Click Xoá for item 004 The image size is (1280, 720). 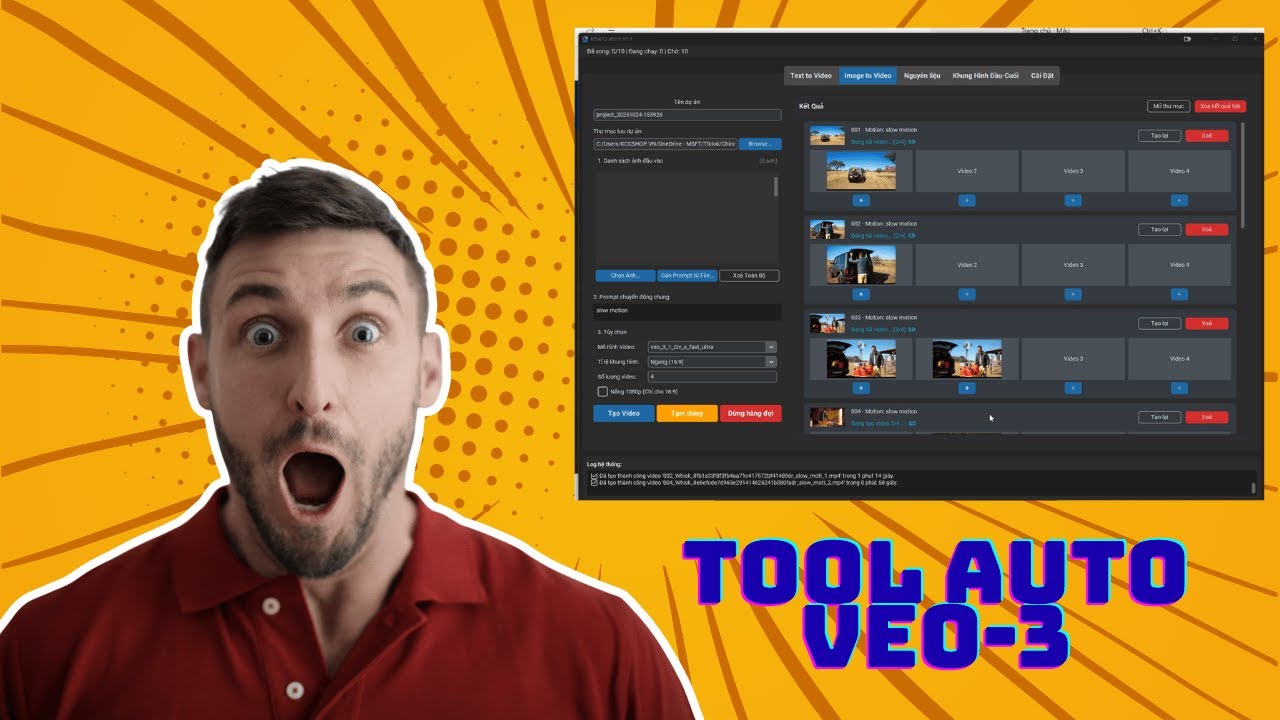point(1207,417)
